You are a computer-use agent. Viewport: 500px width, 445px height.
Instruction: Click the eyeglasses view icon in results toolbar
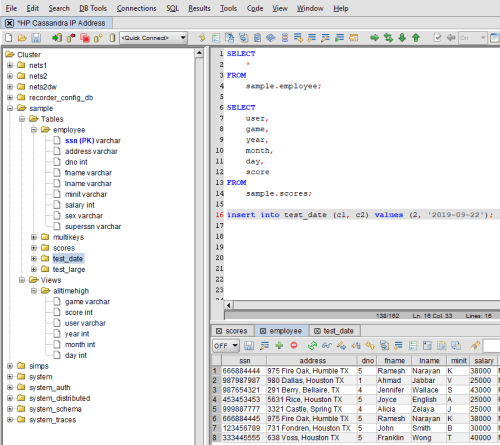[327, 346]
